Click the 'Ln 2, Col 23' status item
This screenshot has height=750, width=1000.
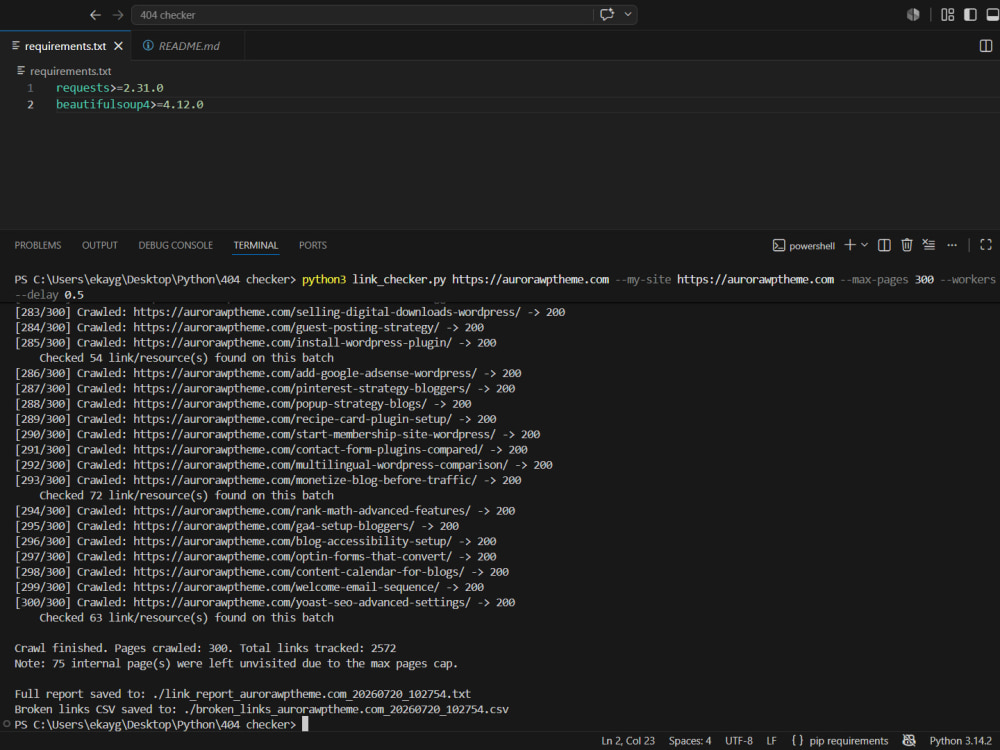point(628,740)
